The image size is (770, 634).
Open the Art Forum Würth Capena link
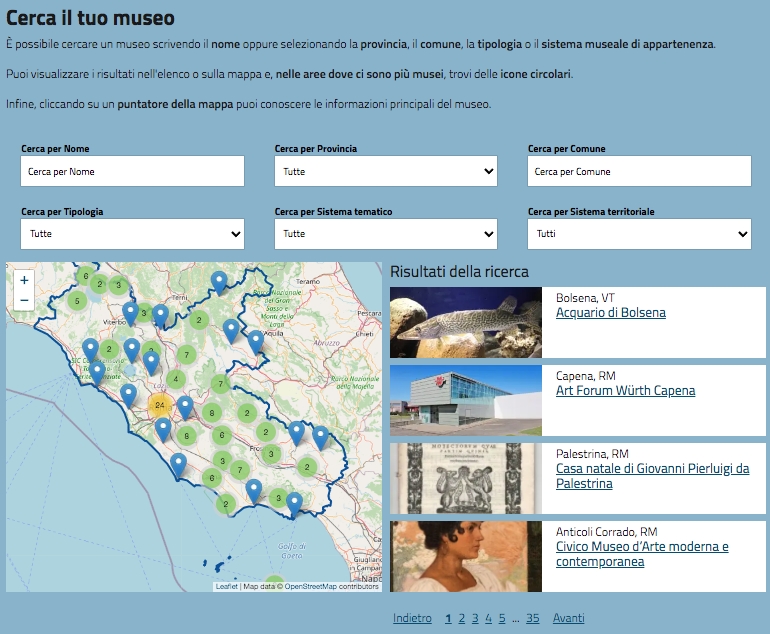(625, 391)
